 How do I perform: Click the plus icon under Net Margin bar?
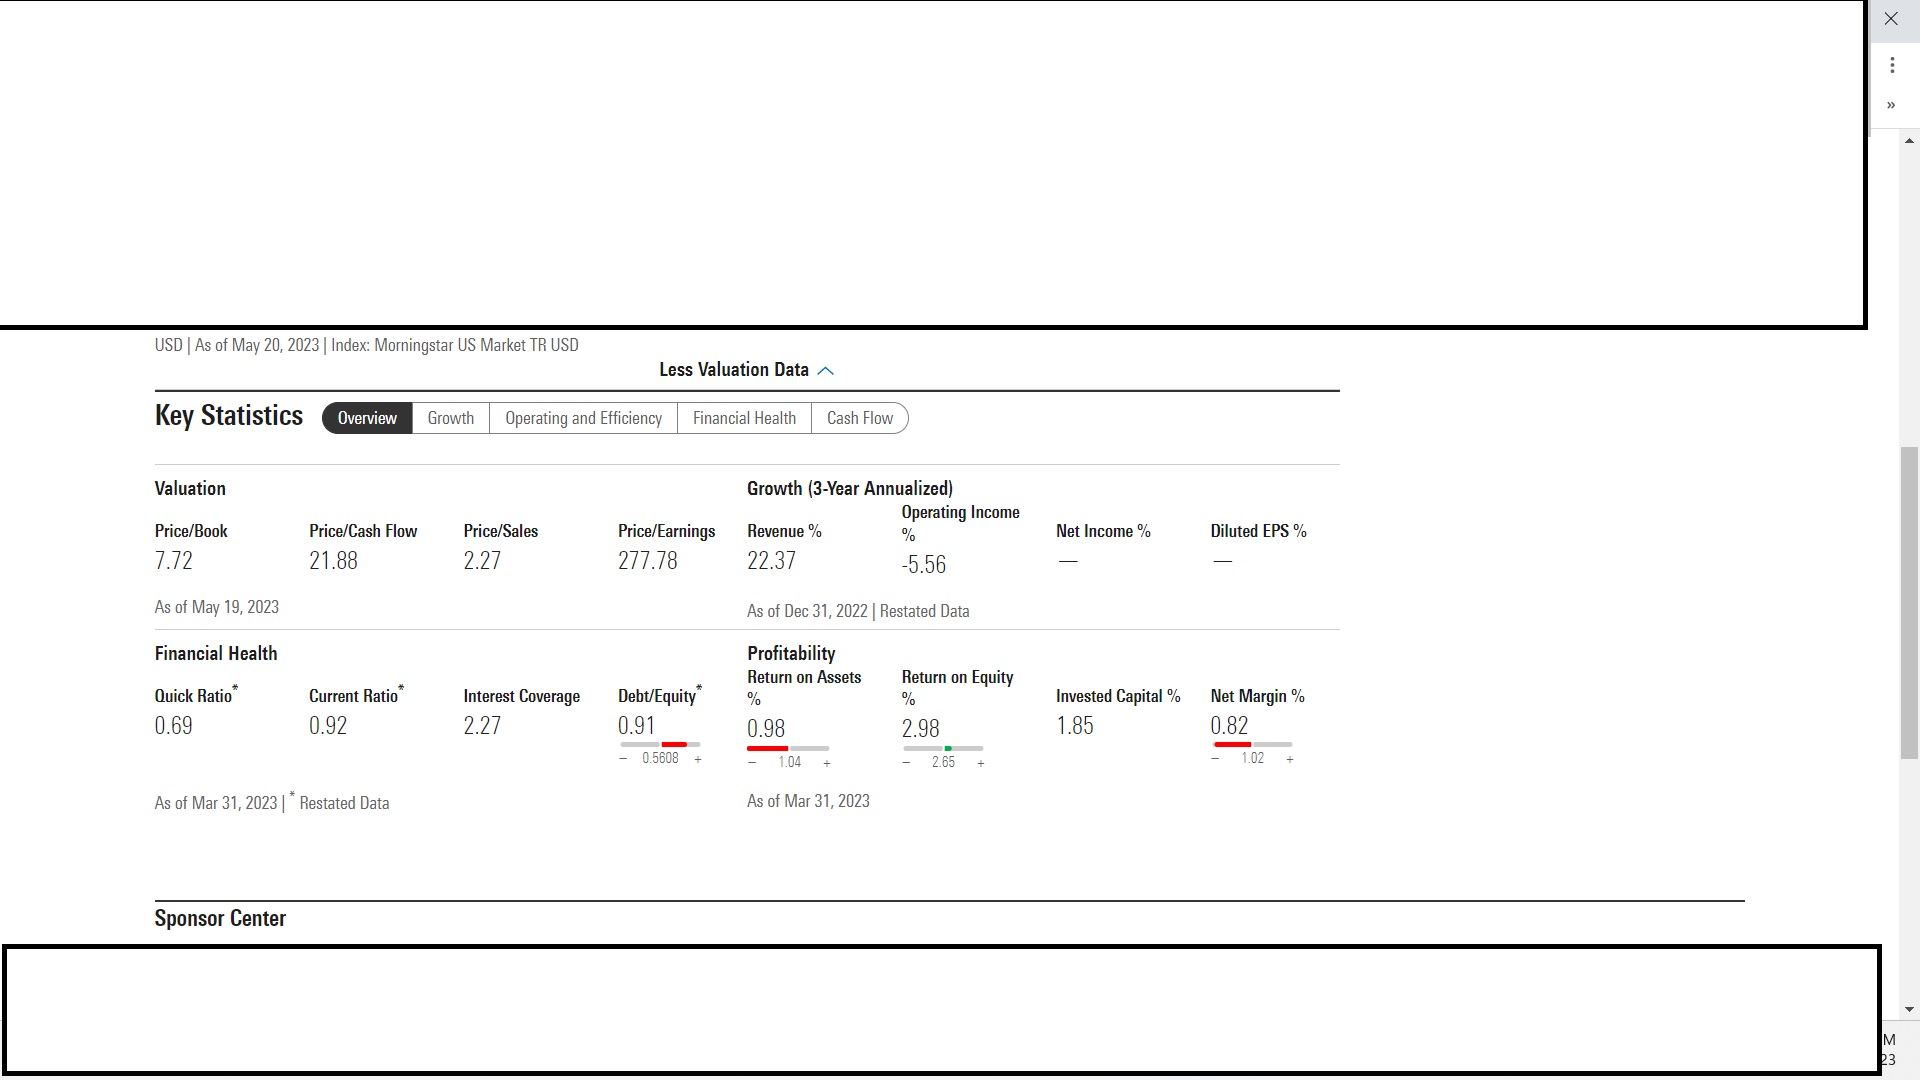tap(1290, 759)
